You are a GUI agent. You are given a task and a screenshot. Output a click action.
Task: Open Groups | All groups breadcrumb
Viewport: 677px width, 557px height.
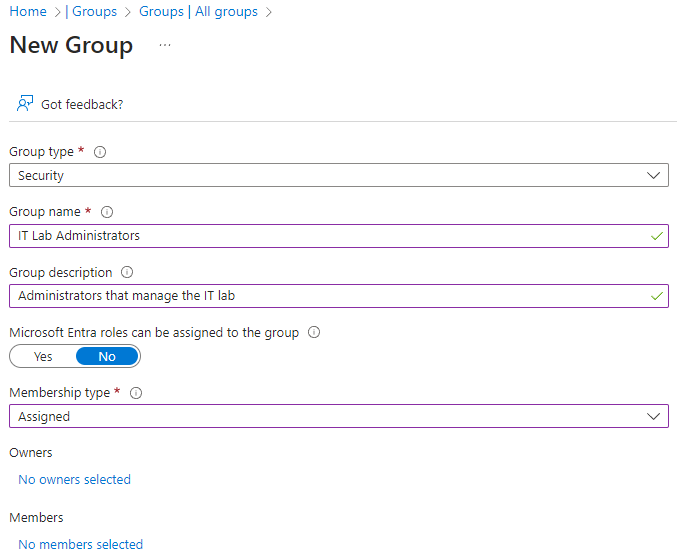[x=198, y=12]
